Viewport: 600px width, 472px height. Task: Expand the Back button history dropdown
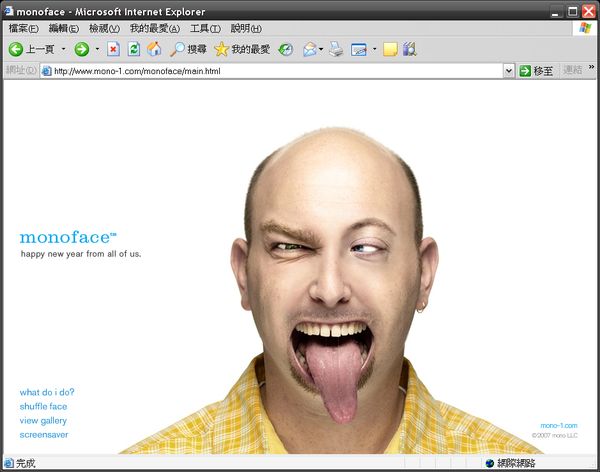[x=64, y=49]
